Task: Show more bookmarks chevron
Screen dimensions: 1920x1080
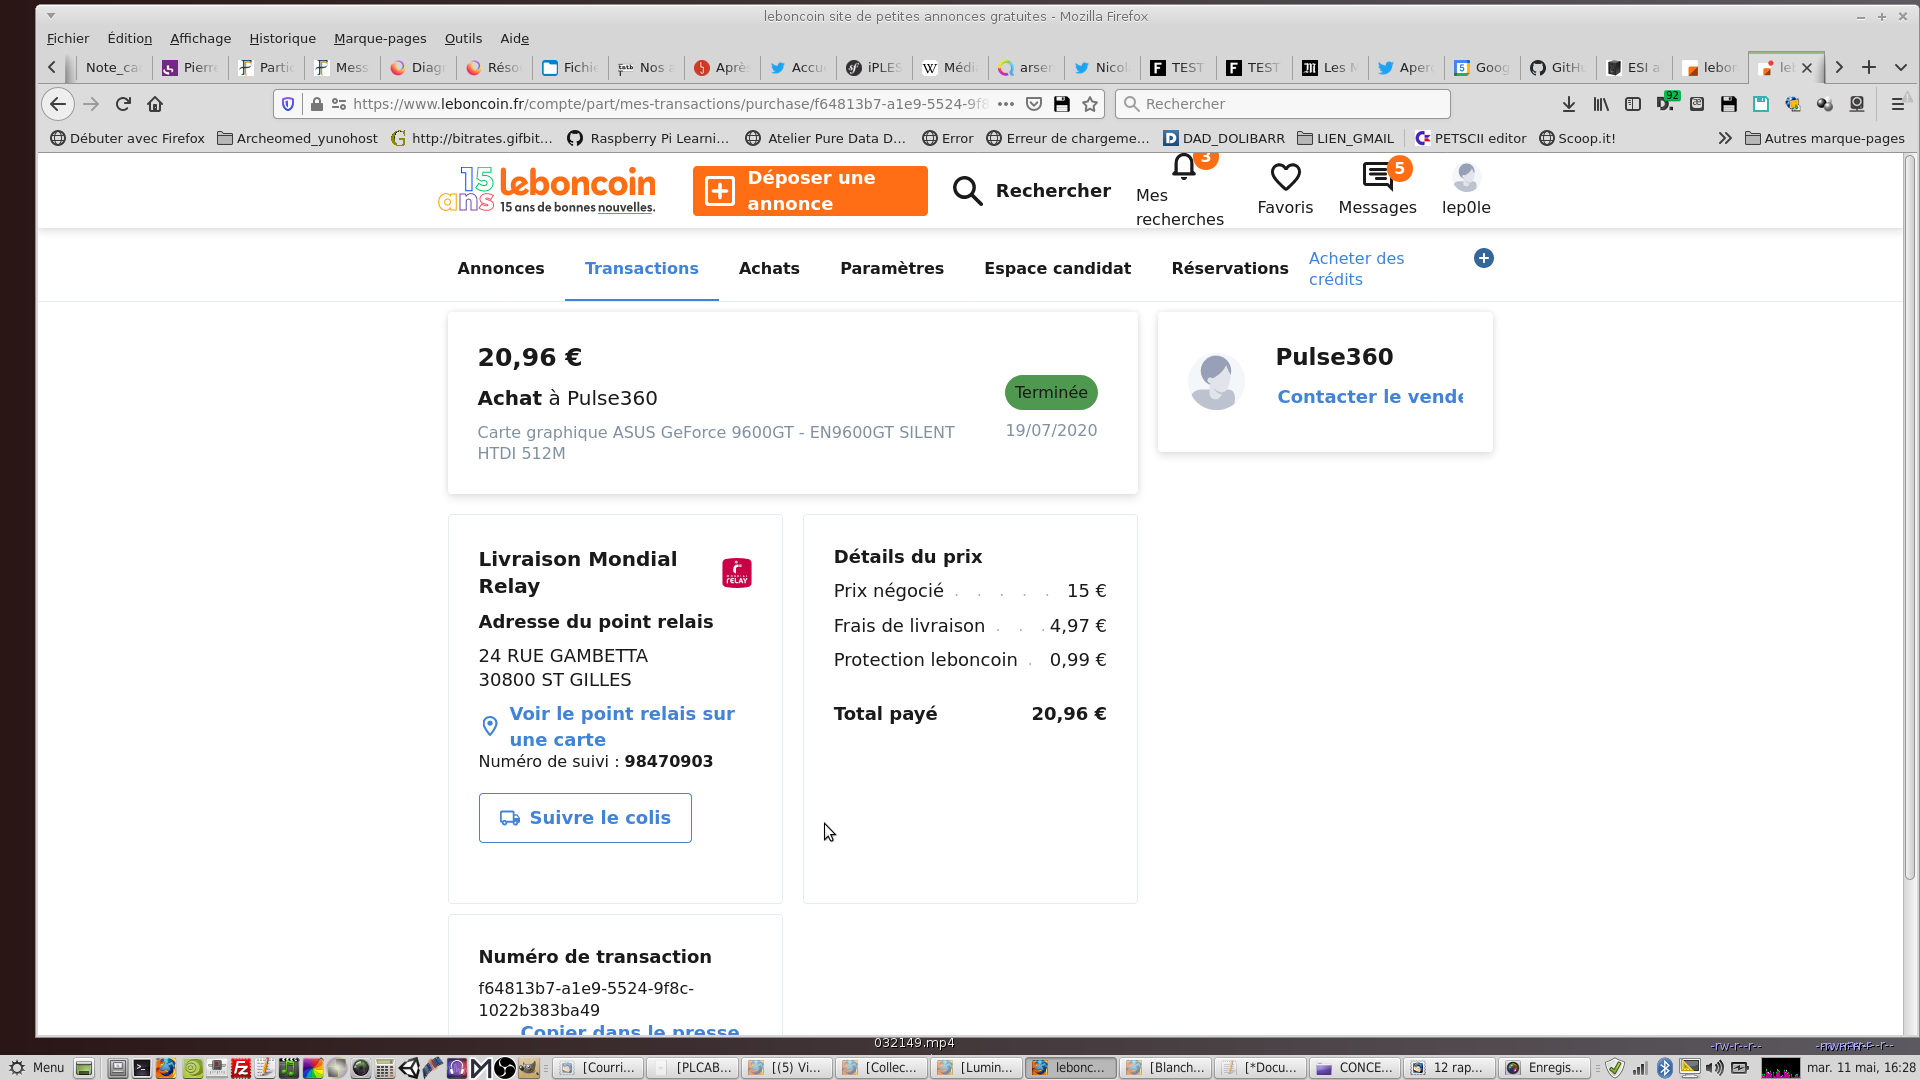Action: [x=1725, y=139]
